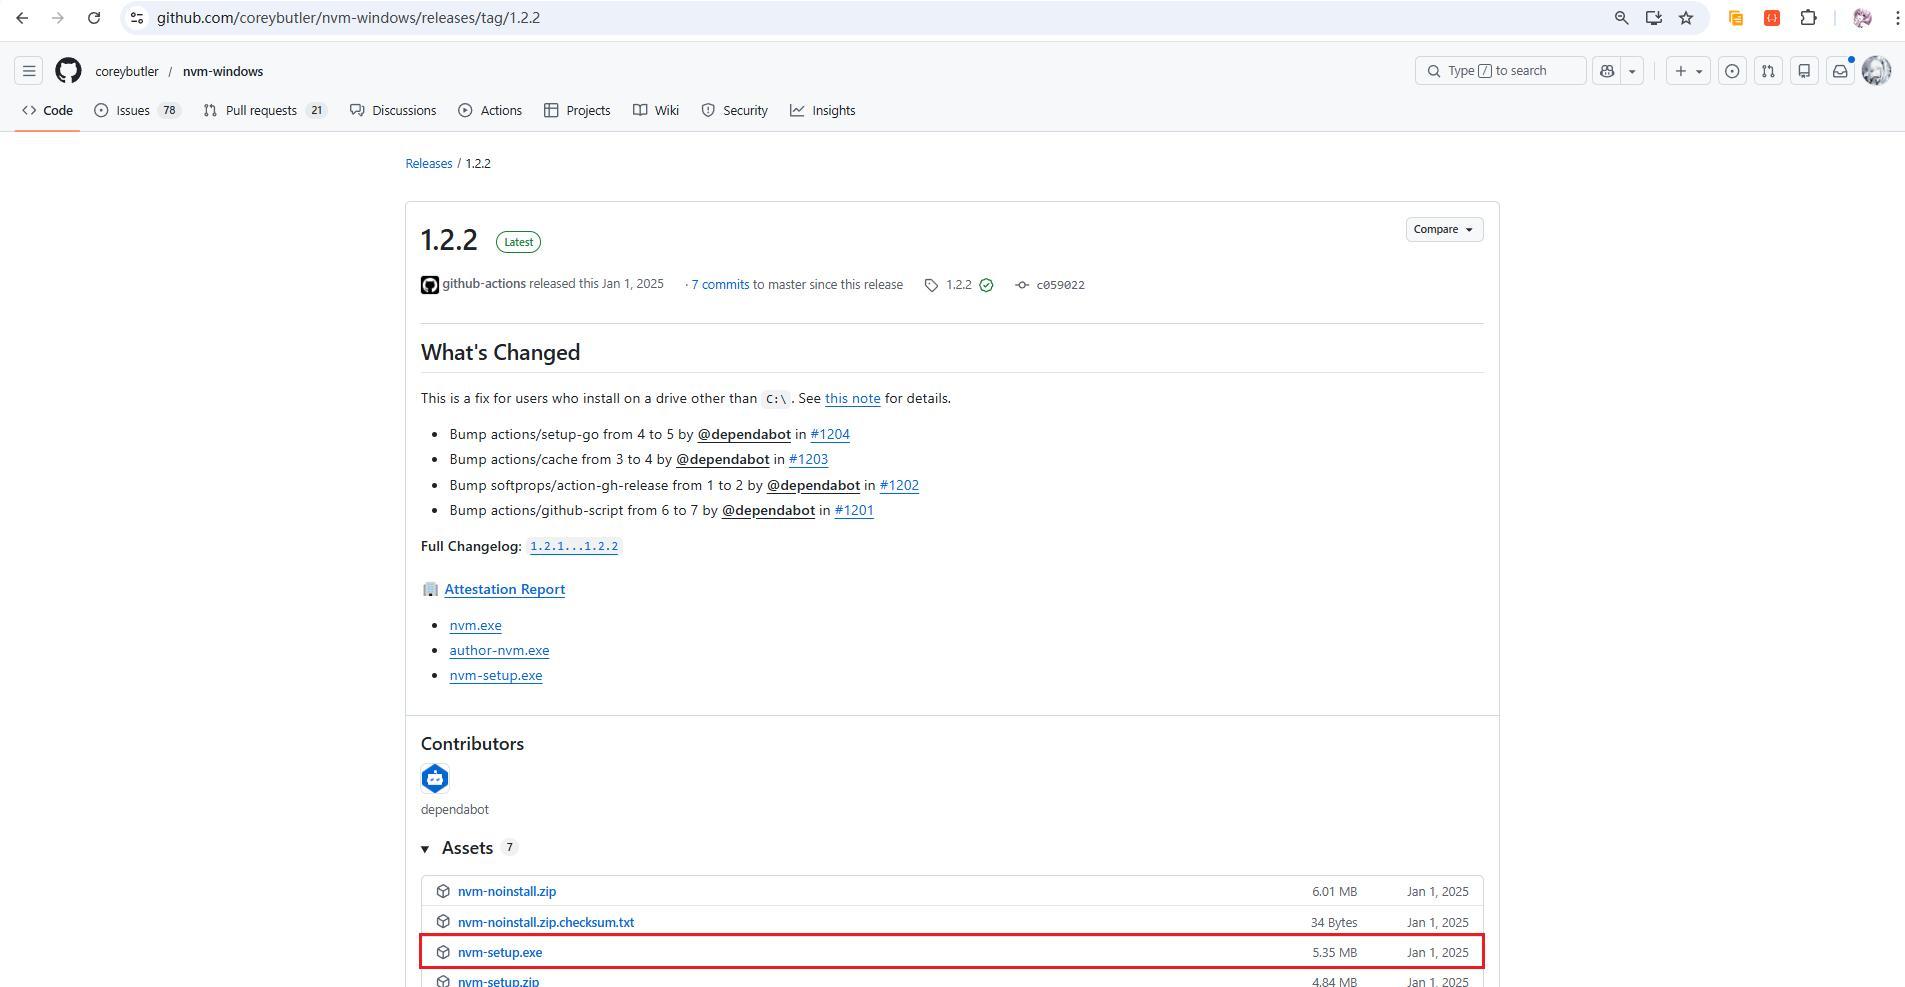Open the Copilot chat icon

pos(1607,71)
